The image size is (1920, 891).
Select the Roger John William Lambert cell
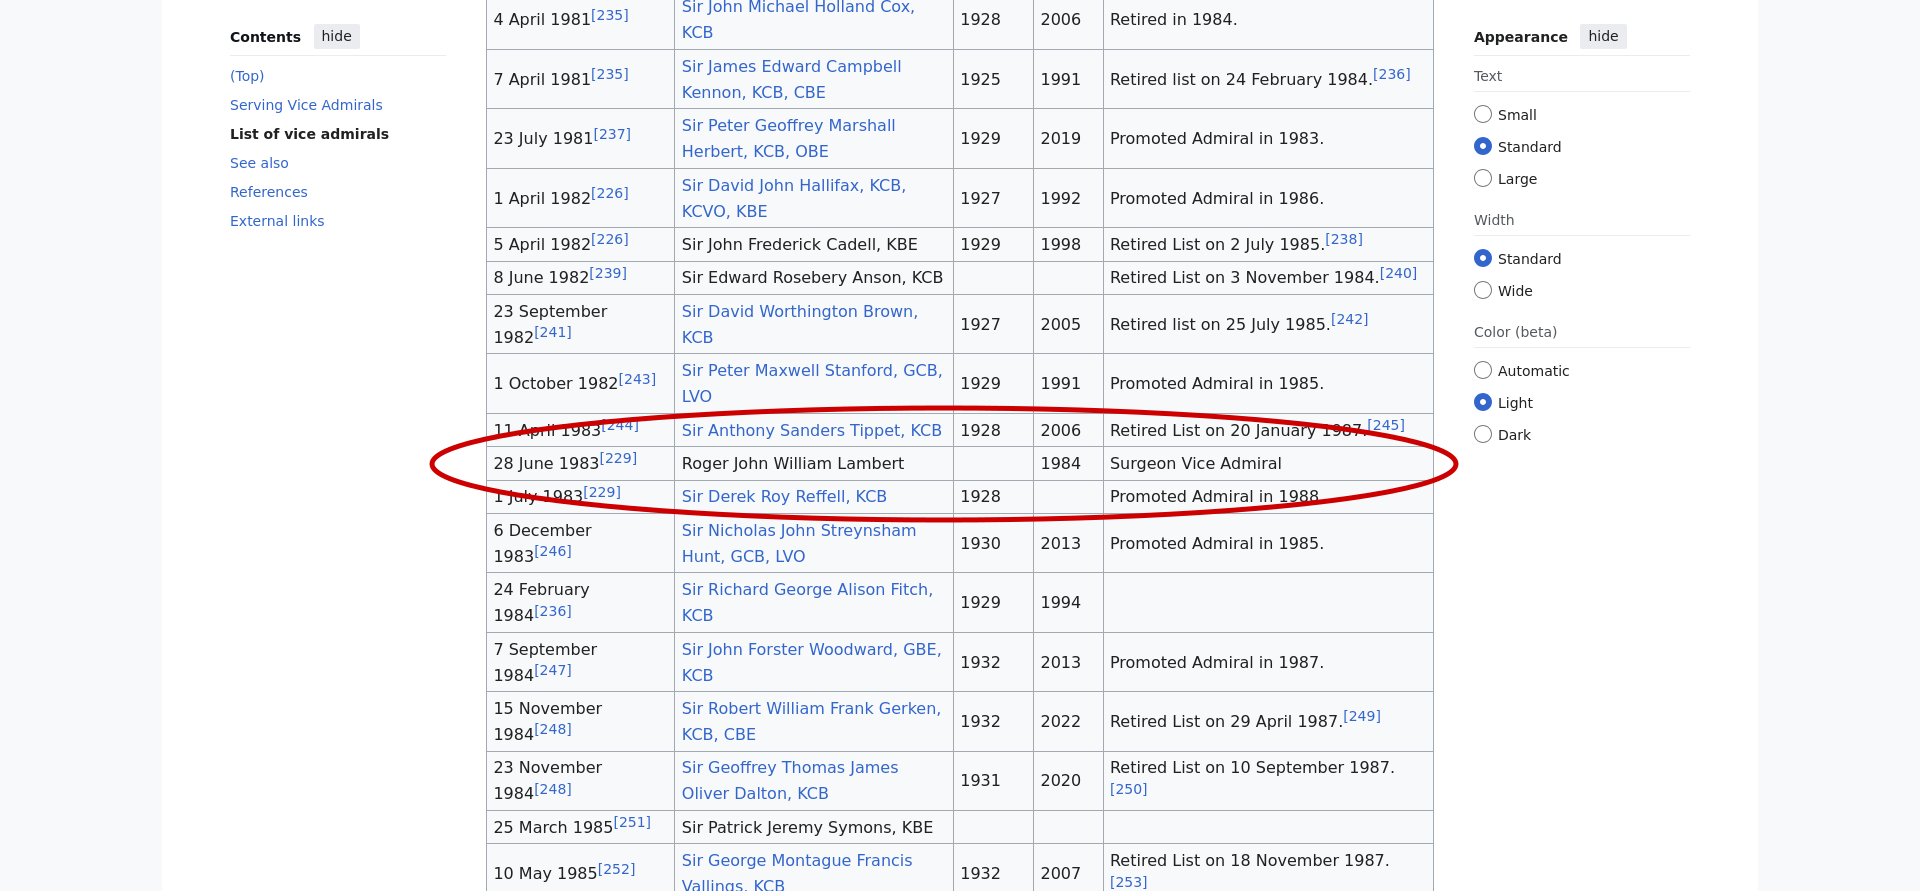point(792,464)
